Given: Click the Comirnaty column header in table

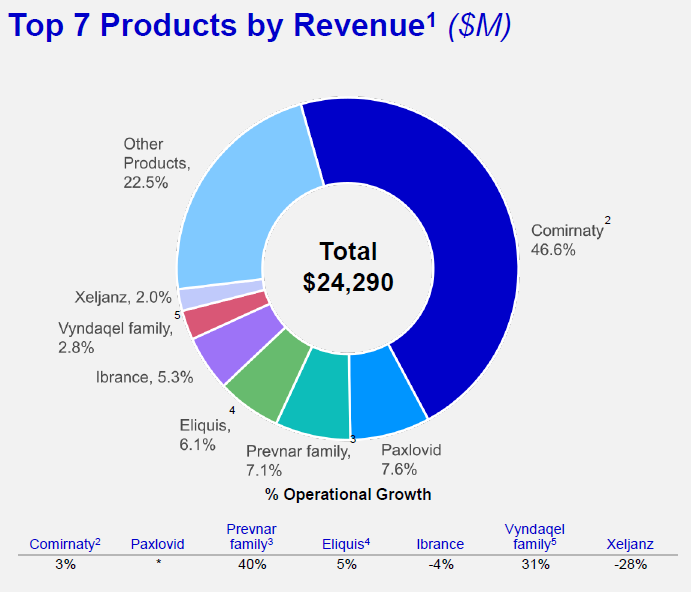Looking at the screenshot, I should tap(65, 544).
